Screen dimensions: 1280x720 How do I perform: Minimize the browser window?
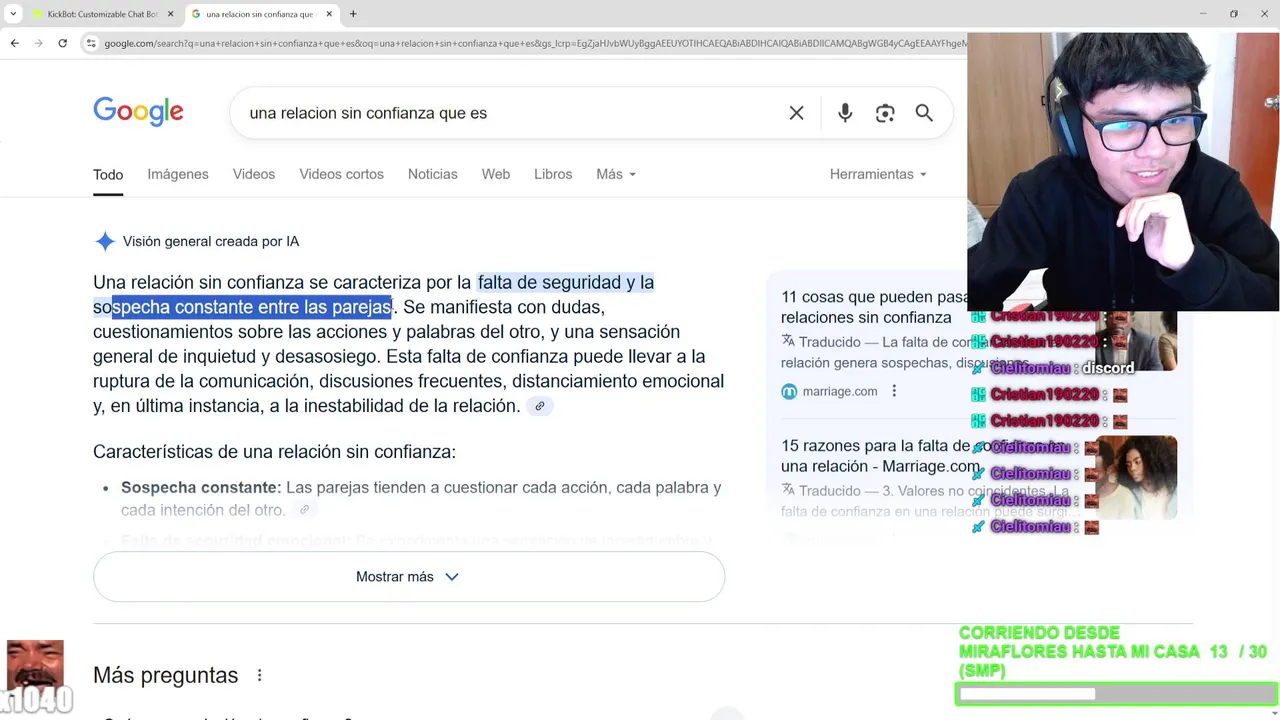pyautogui.click(x=1202, y=14)
